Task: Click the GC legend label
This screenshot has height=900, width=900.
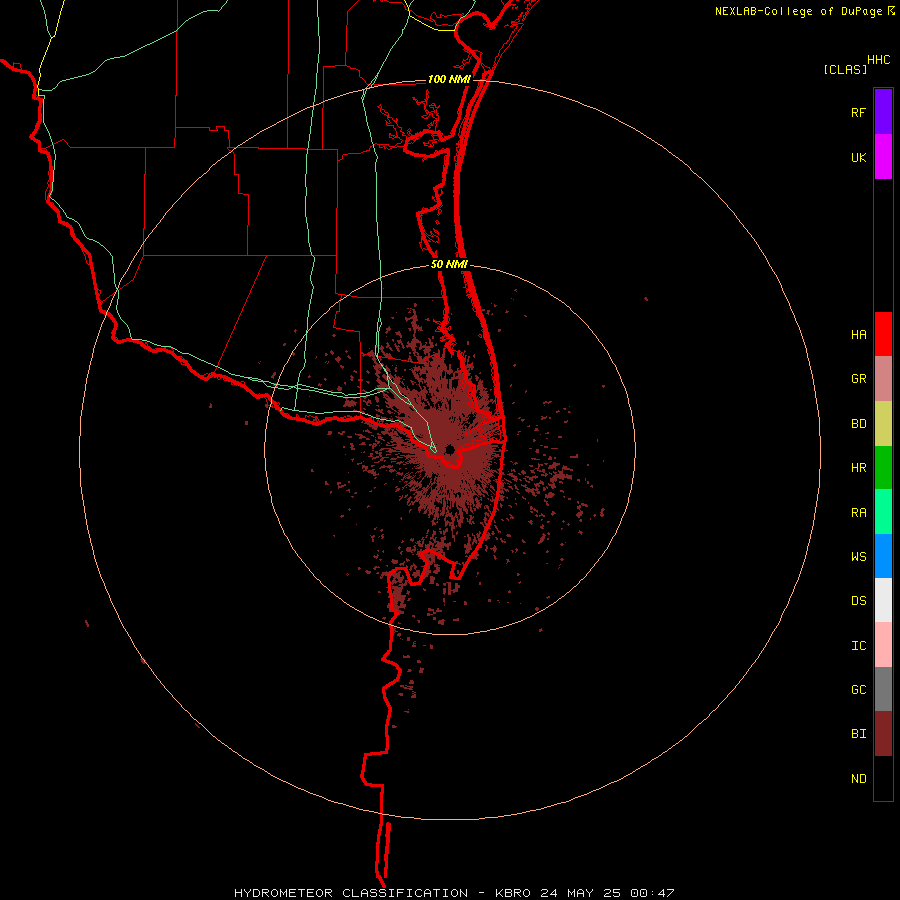Action: (x=858, y=690)
